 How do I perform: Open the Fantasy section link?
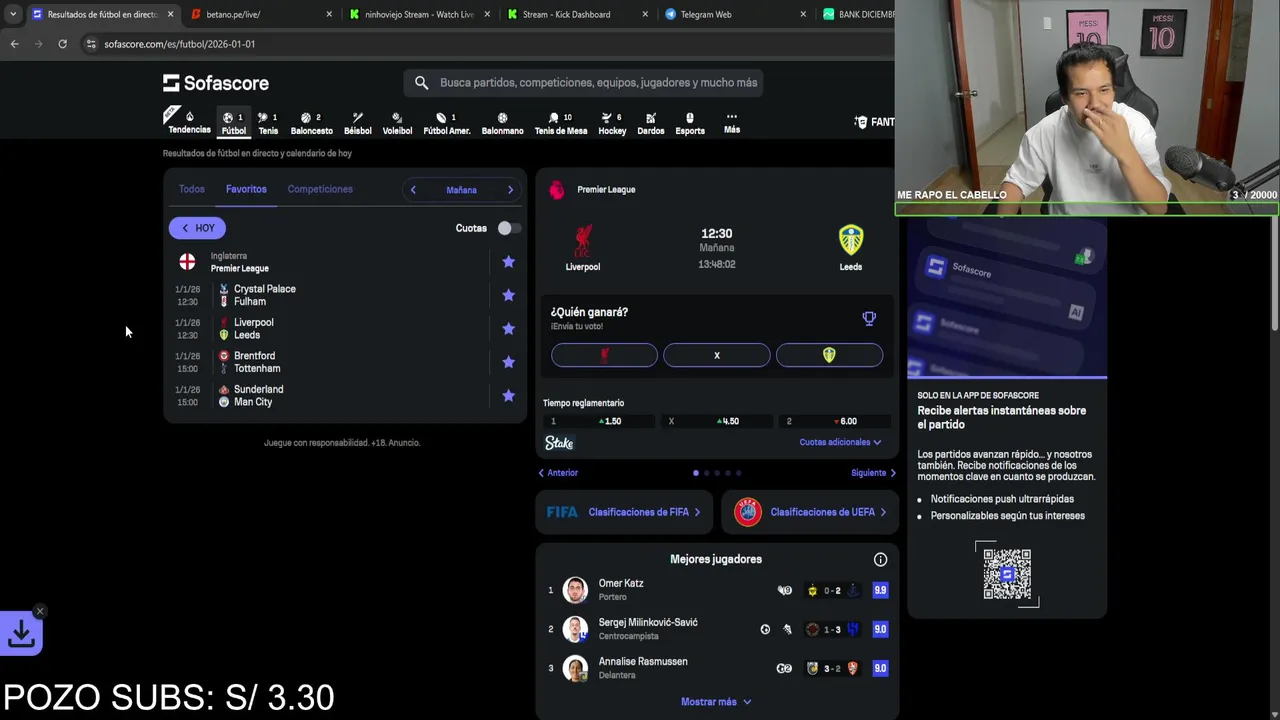coord(875,122)
